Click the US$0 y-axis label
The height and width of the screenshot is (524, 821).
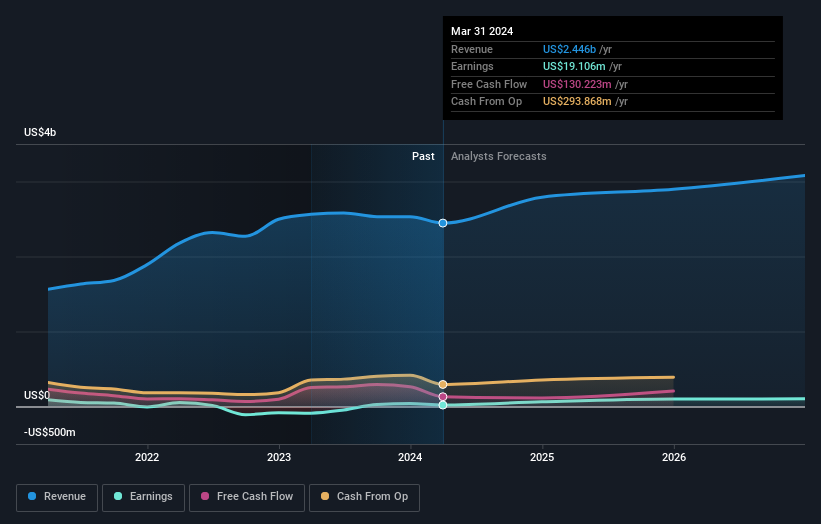(37, 395)
